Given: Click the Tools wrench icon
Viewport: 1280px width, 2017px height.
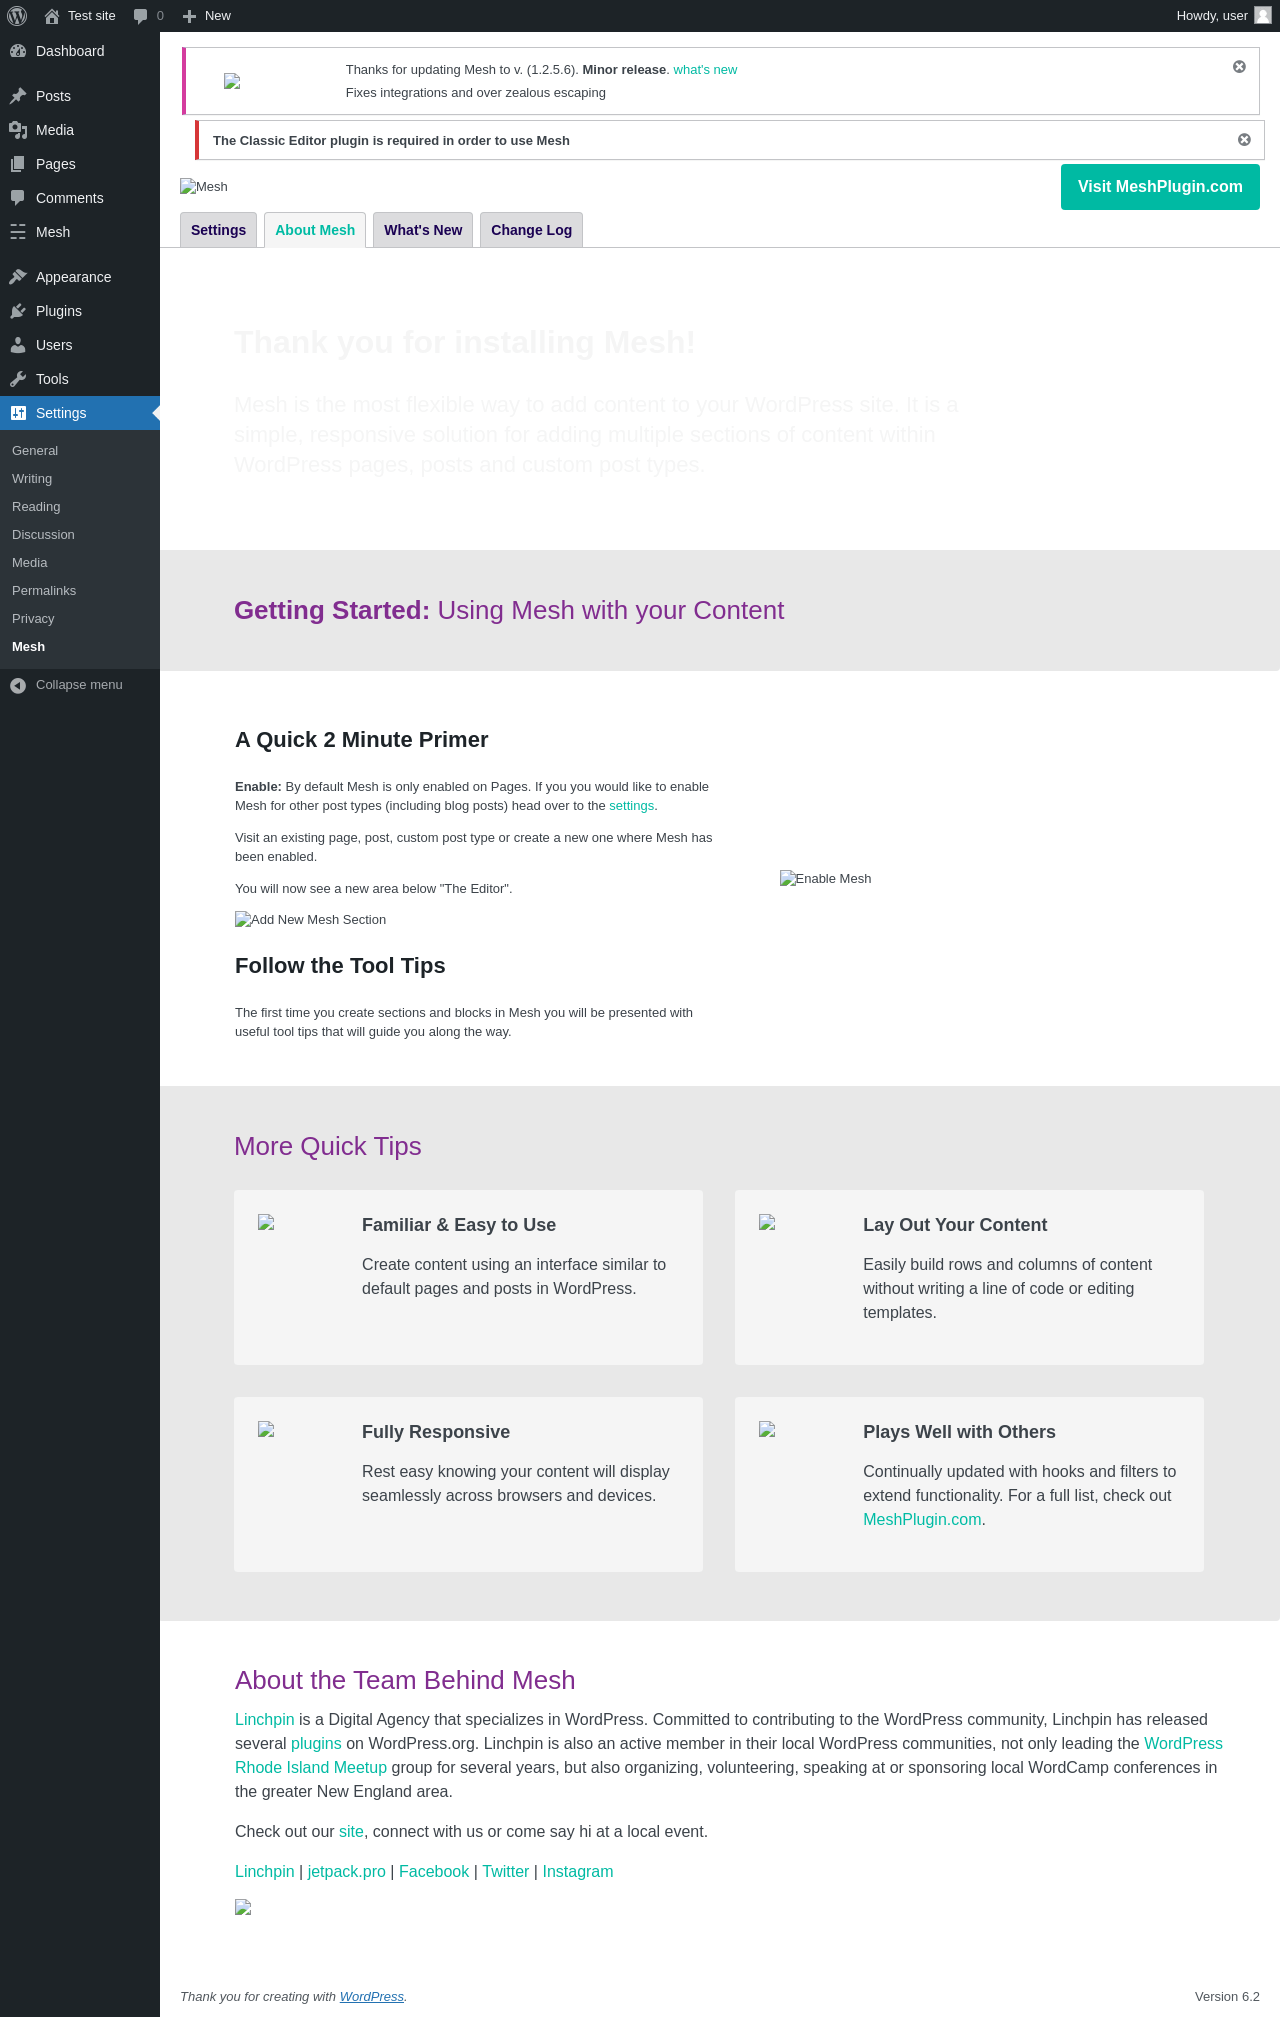Looking at the screenshot, I should 18,379.
